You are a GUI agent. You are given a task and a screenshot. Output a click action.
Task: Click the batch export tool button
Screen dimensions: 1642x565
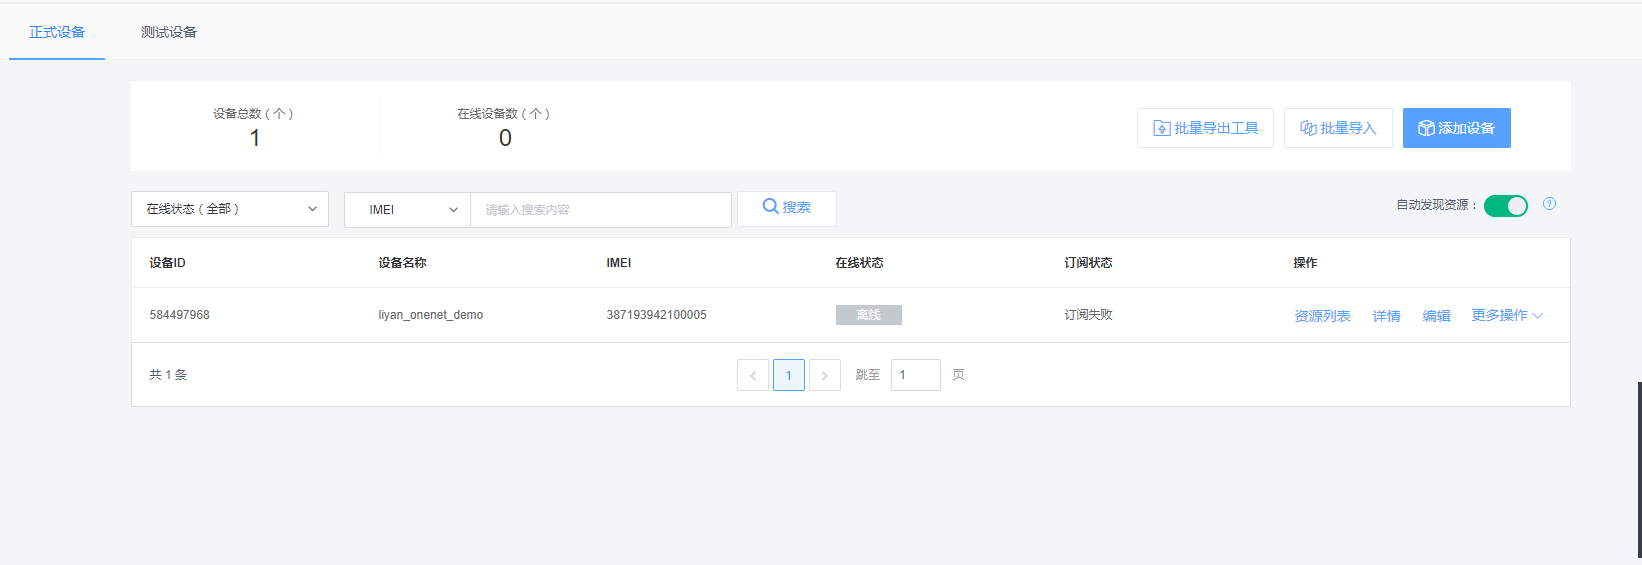click(1205, 128)
